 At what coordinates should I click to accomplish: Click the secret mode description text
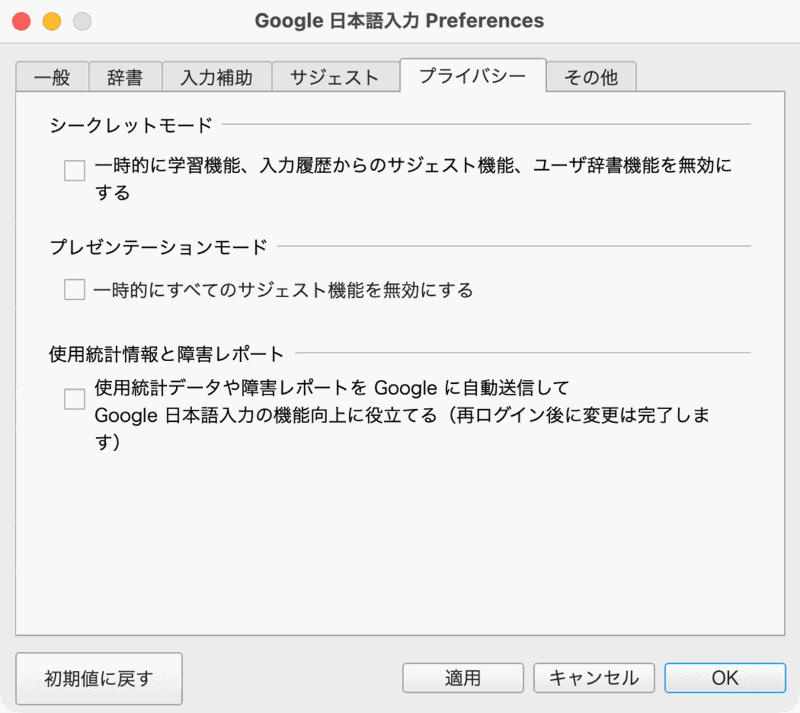[413, 179]
